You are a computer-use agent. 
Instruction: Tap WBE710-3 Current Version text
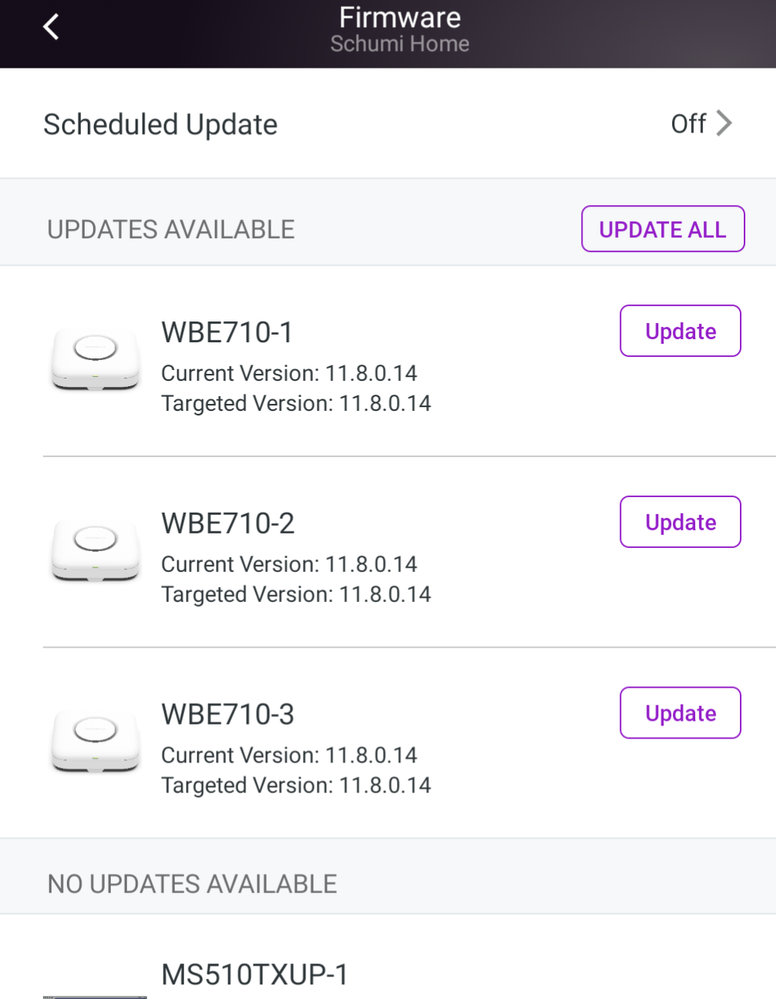point(289,755)
